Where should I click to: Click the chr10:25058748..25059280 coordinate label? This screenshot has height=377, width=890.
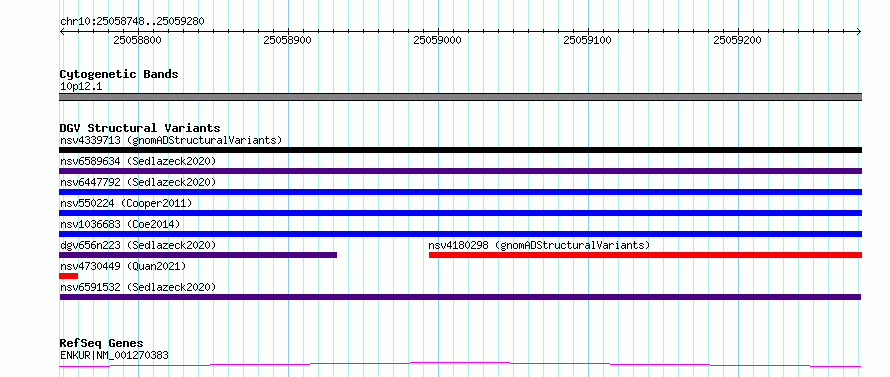pos(132,22)
